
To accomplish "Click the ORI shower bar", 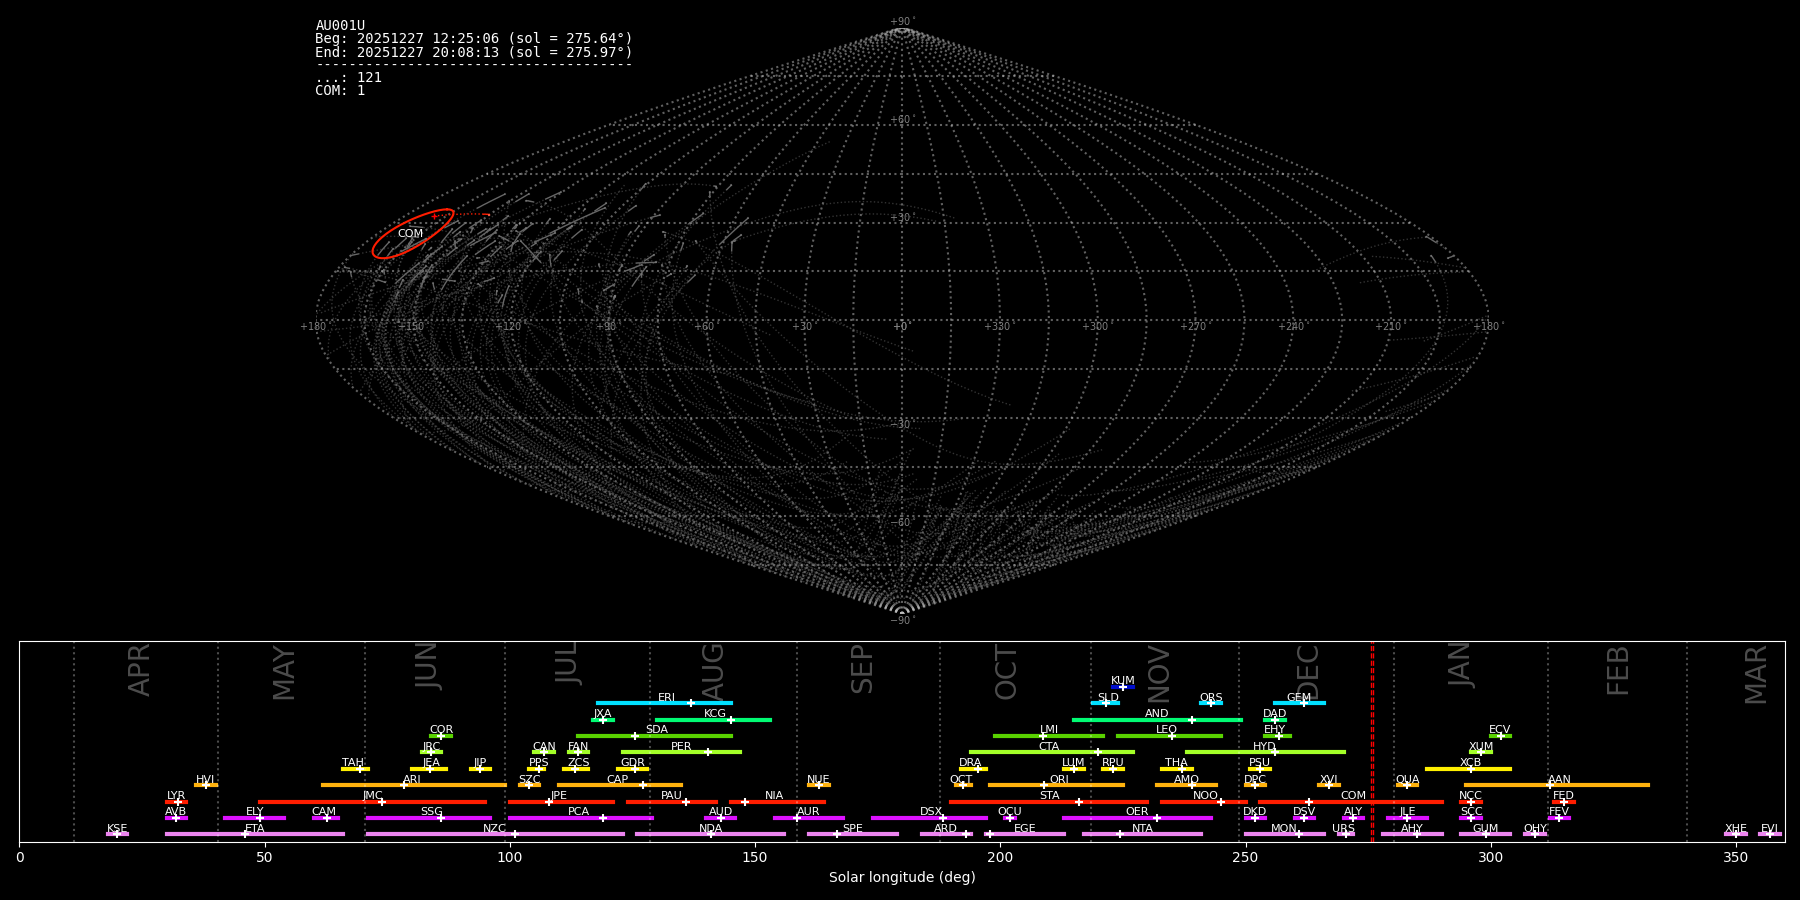I will pyautogui.click(x=1056, y=785).
